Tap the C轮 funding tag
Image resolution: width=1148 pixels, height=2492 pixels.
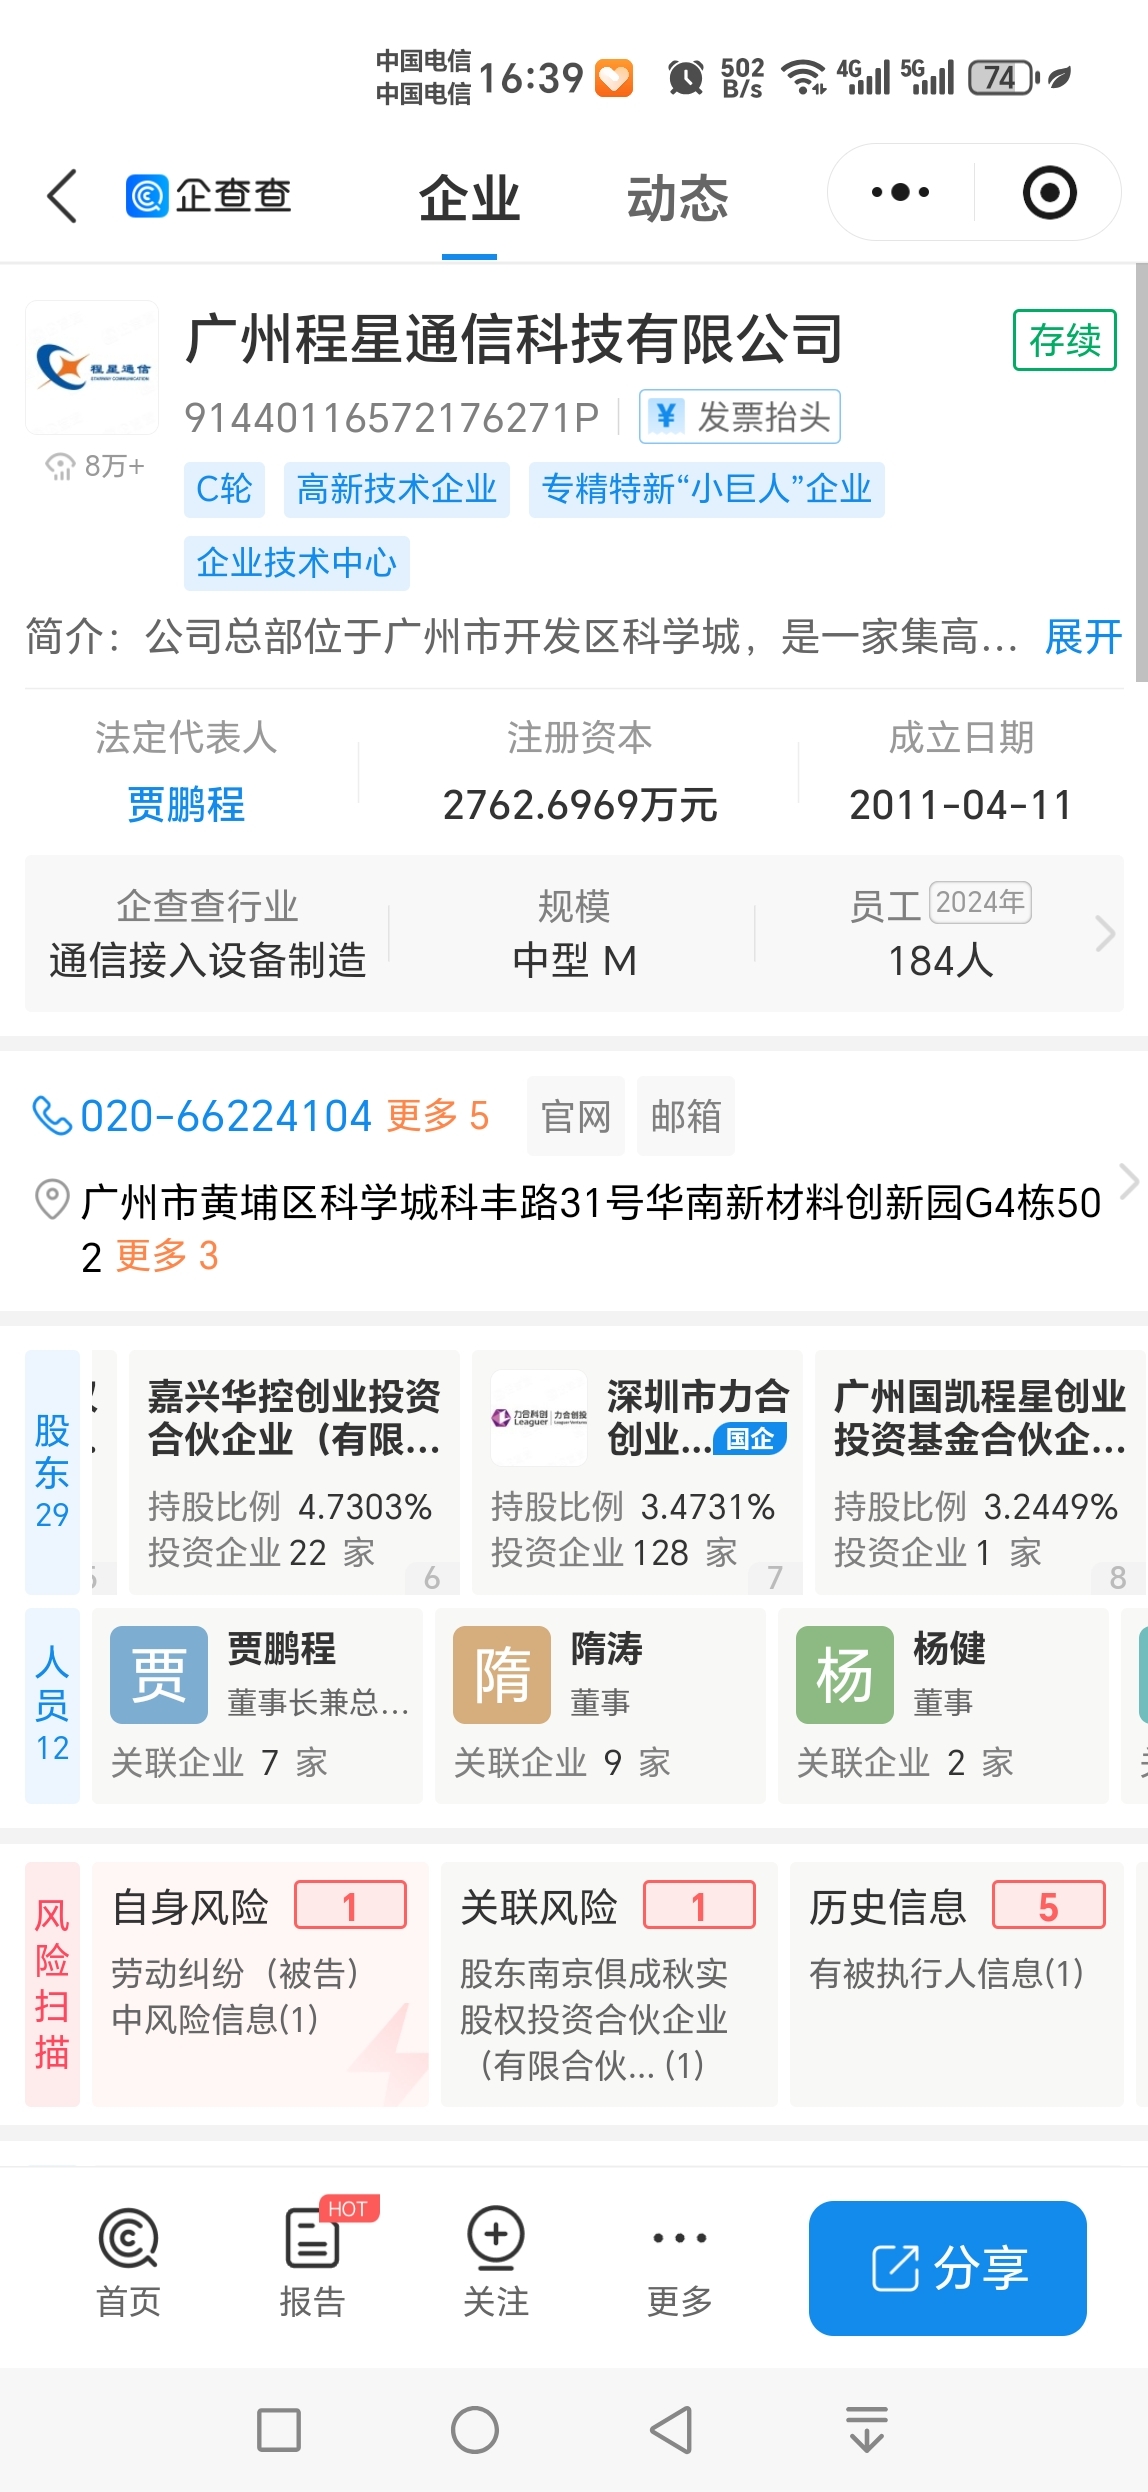point(224,489)
